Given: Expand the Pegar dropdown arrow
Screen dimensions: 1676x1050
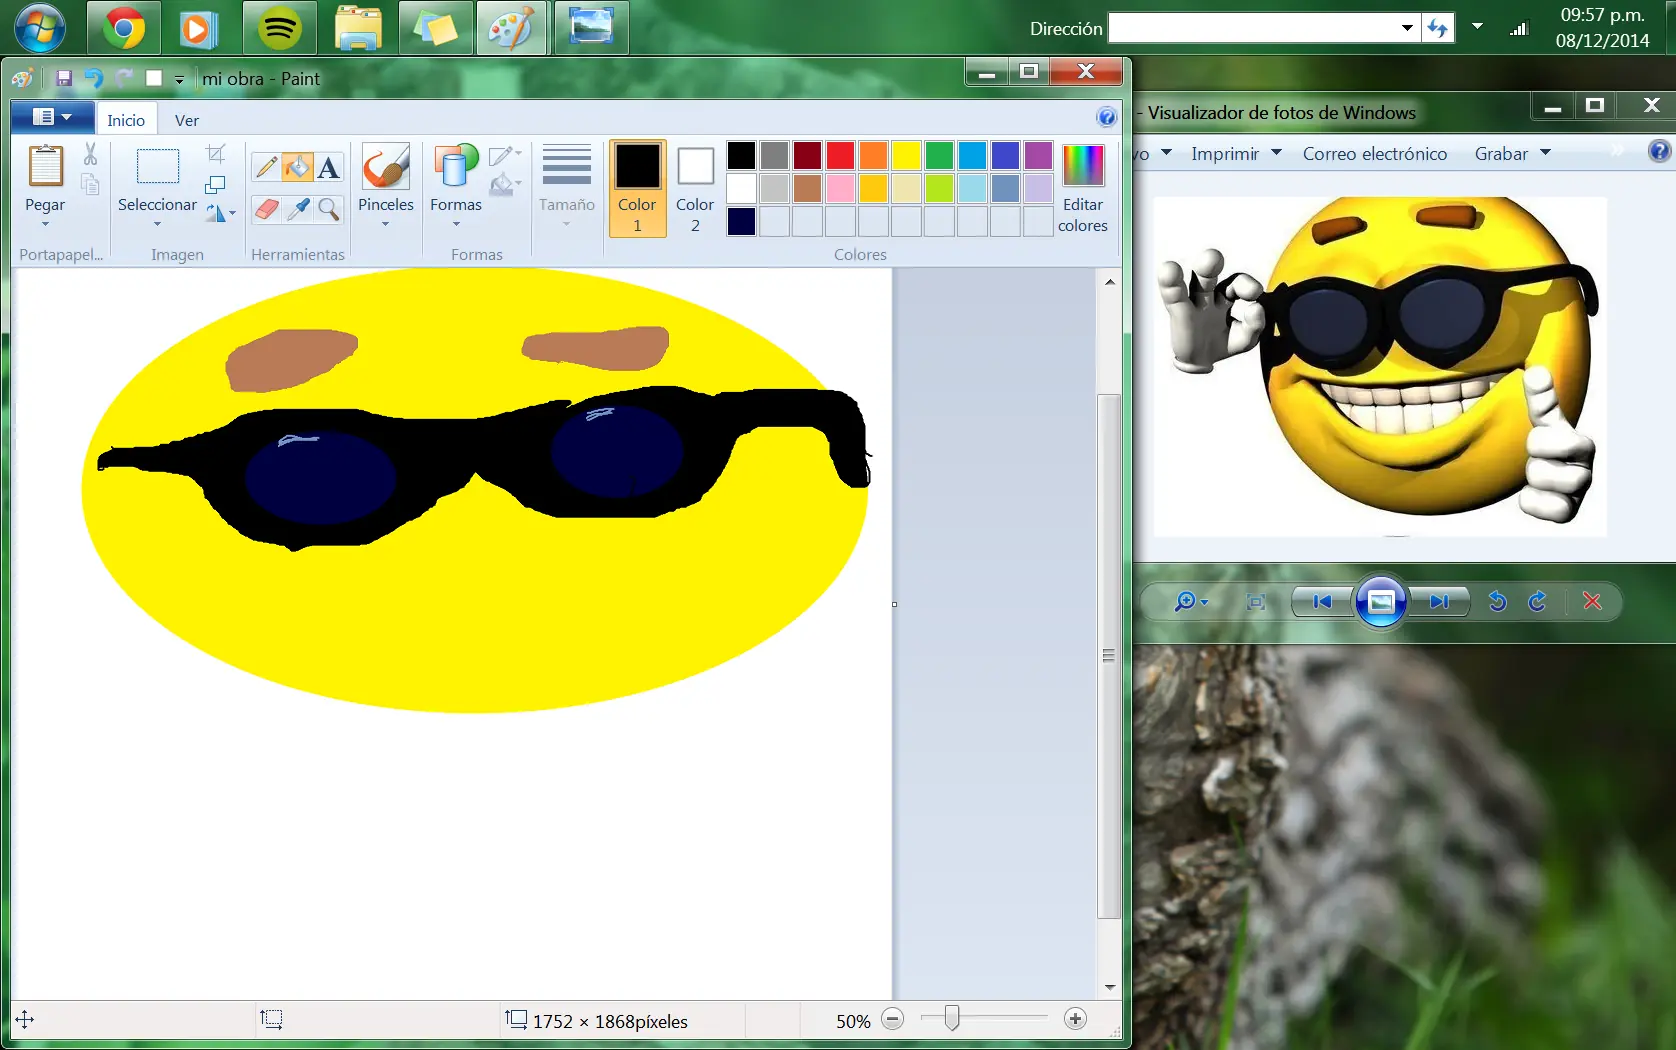Looking at the screenshot, I should click(x=45, y=224).
